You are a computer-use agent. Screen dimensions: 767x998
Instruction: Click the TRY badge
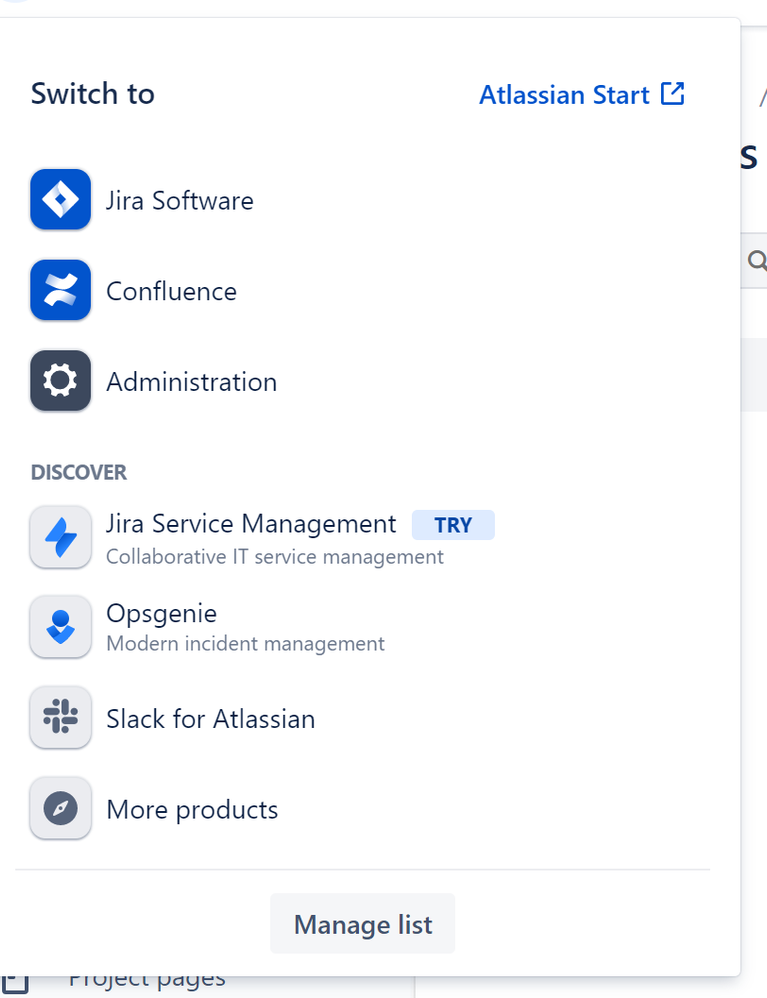(453, 525)
